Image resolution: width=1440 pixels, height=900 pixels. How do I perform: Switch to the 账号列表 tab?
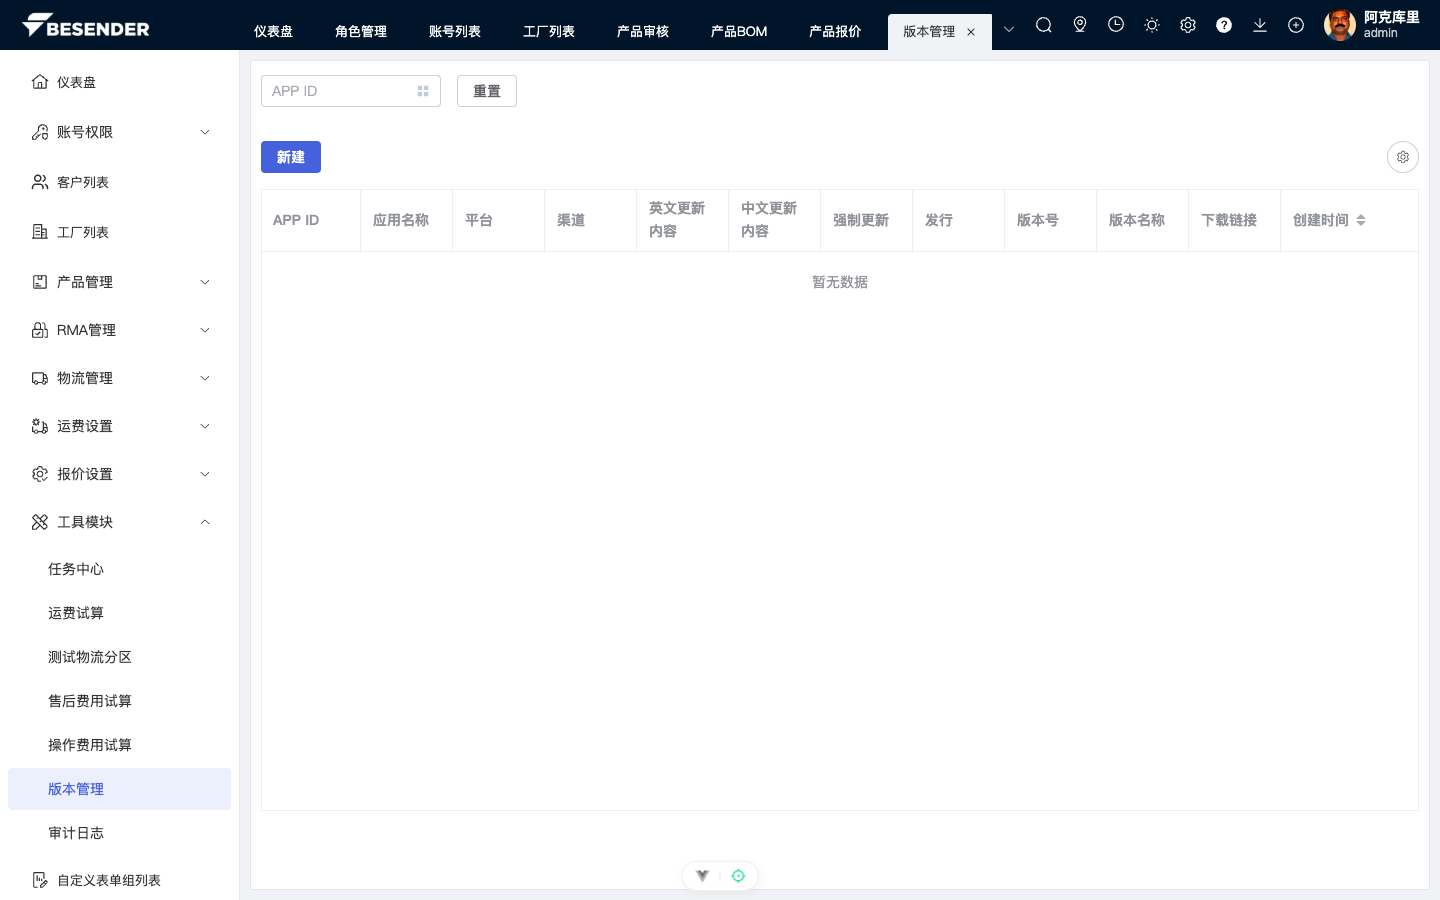click(x=455, y=32)
